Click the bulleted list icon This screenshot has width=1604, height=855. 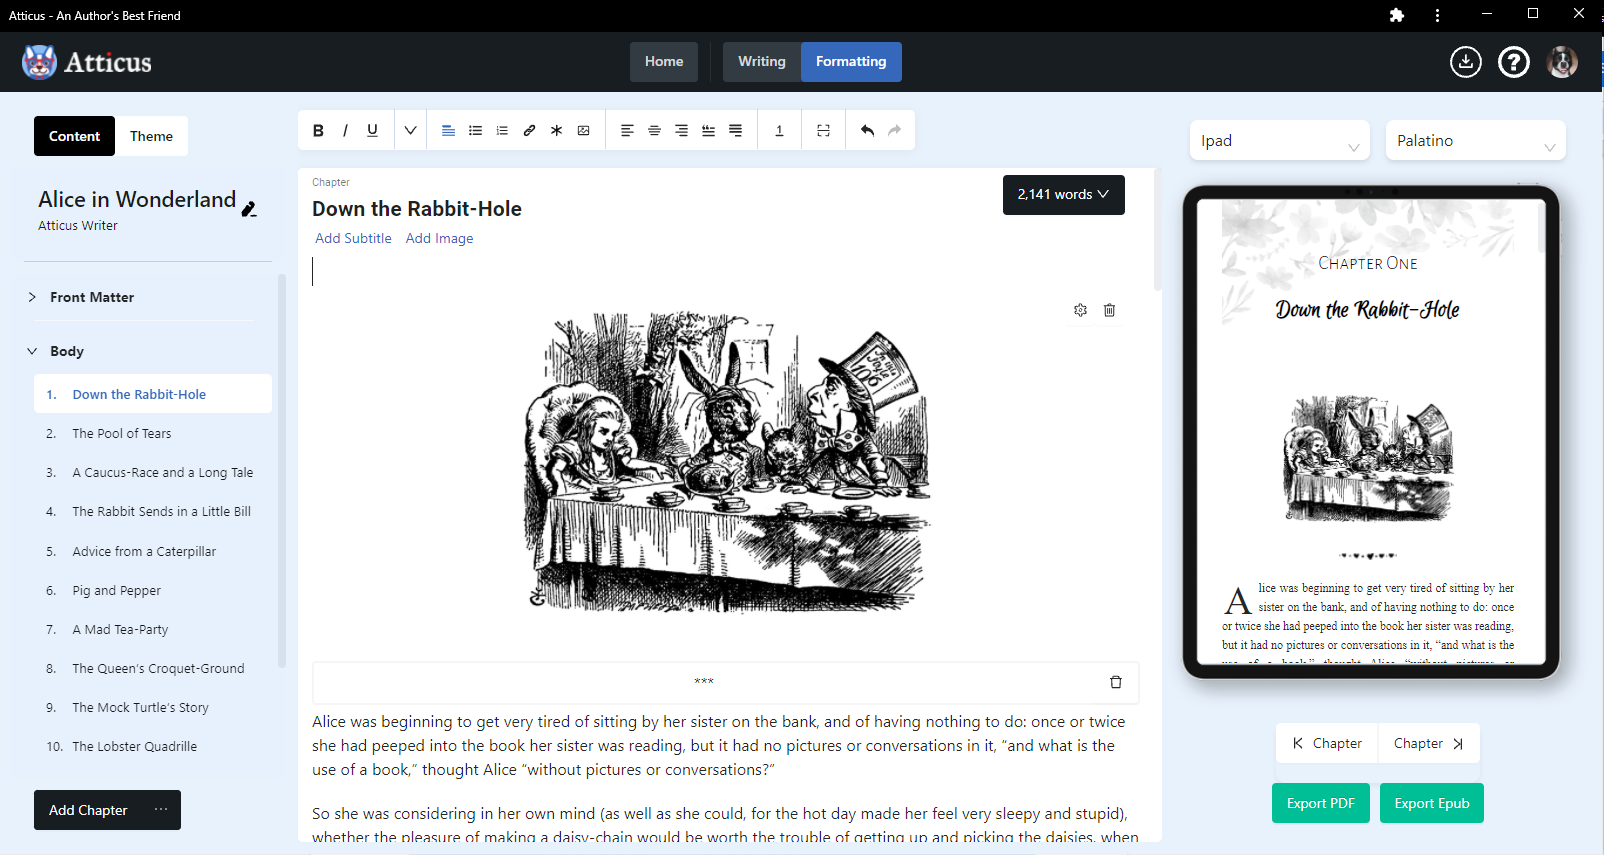click(x=475, y=130)
